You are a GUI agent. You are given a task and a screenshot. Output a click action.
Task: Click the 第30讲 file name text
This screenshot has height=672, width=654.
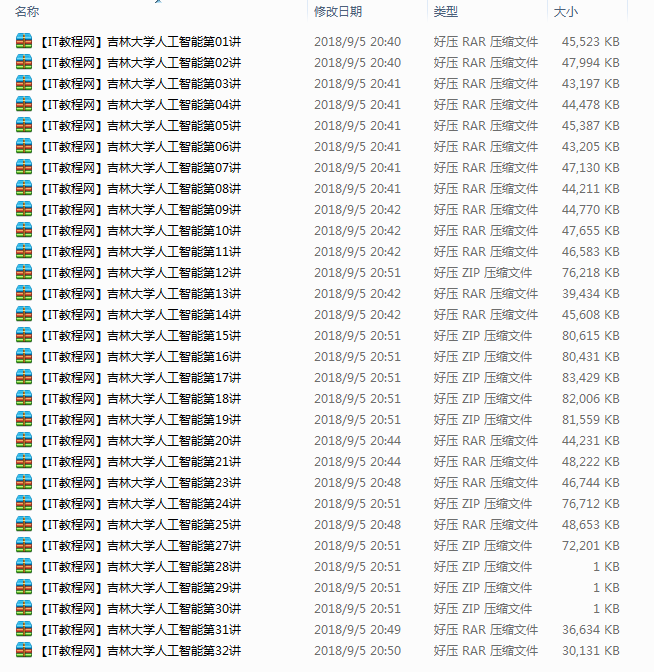141,609
